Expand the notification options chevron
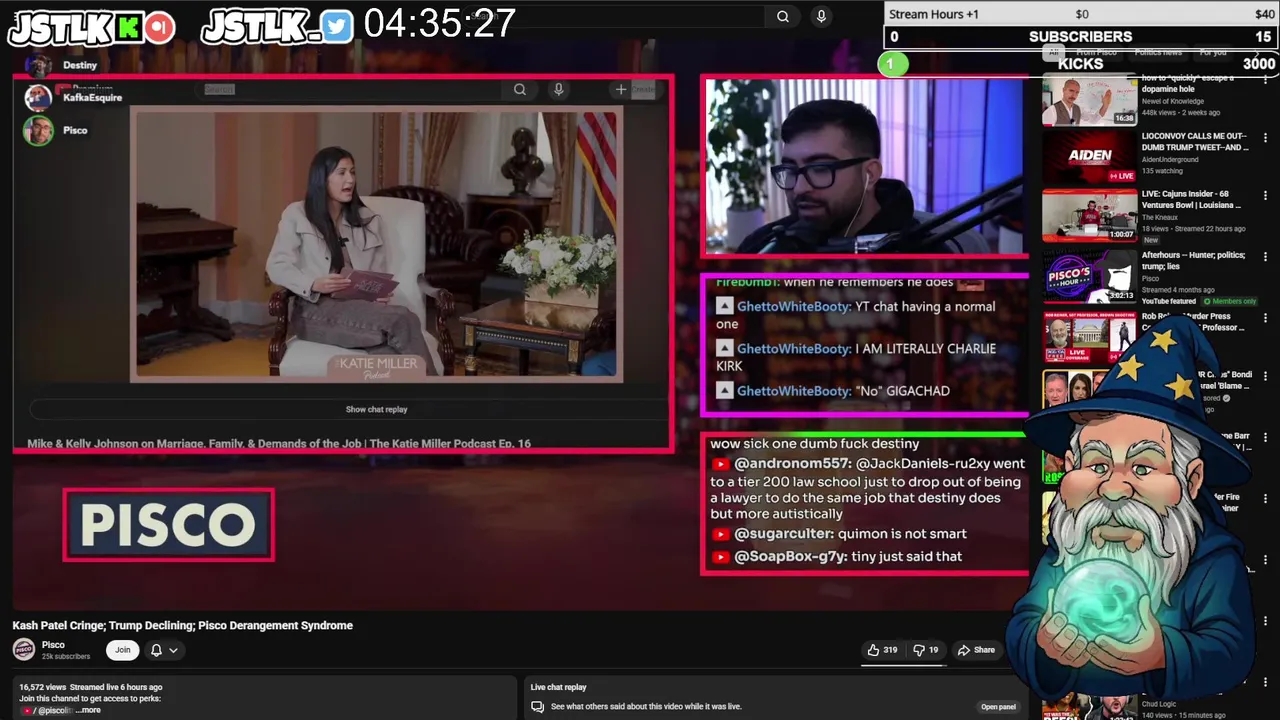This screenshot has height=720, width=1280. [x=173, y=650]
